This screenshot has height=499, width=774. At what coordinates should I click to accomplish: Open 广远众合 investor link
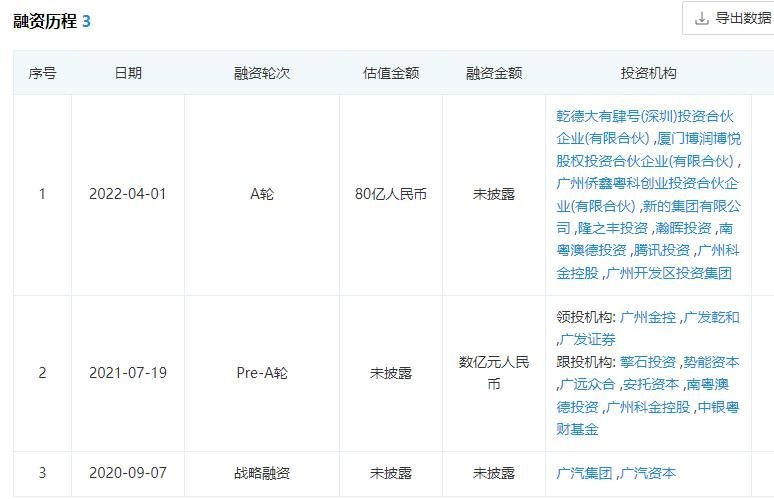[x=587, y=384]
